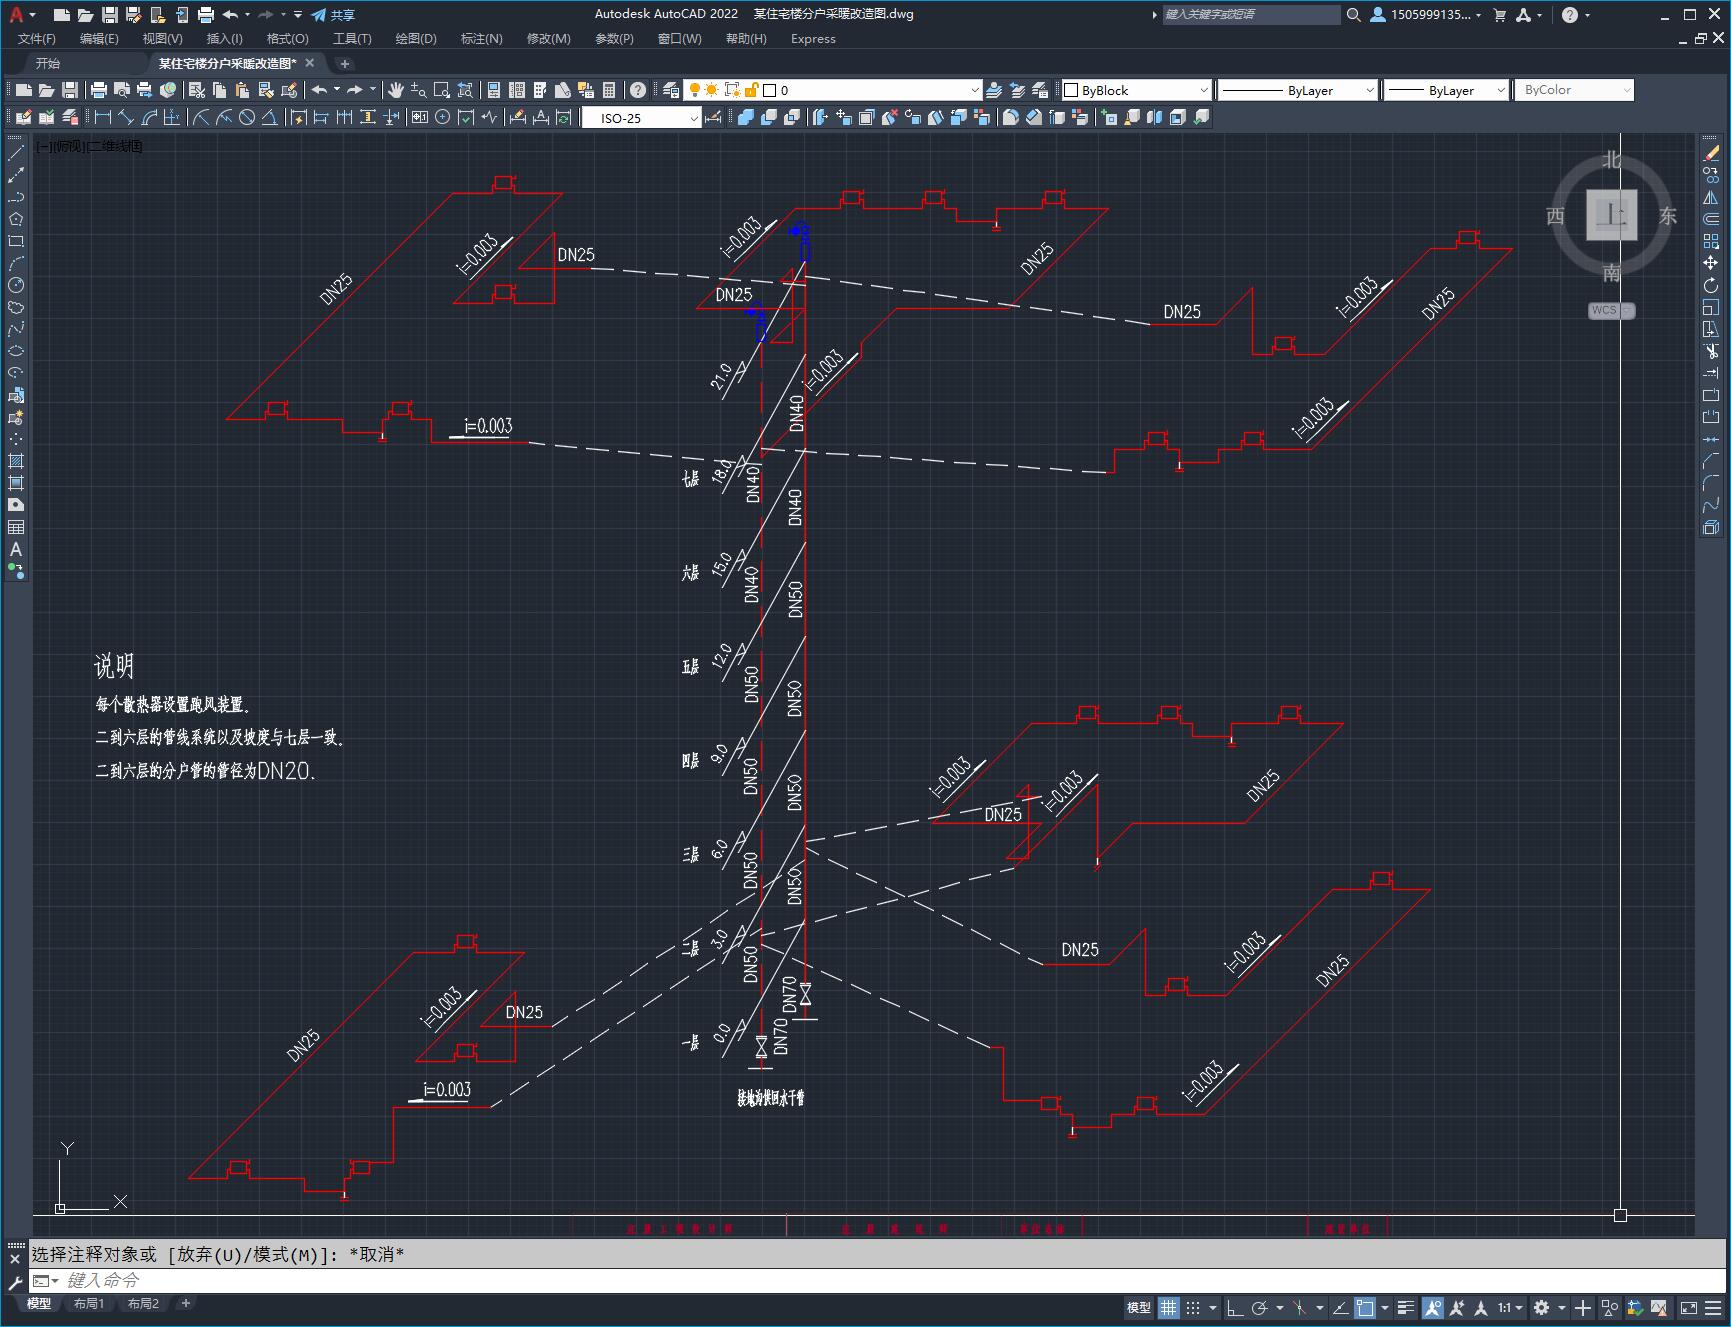Click the 模型 button in status bar
Viewport: 1731px width, 1327px height.
[1139, 1307]
